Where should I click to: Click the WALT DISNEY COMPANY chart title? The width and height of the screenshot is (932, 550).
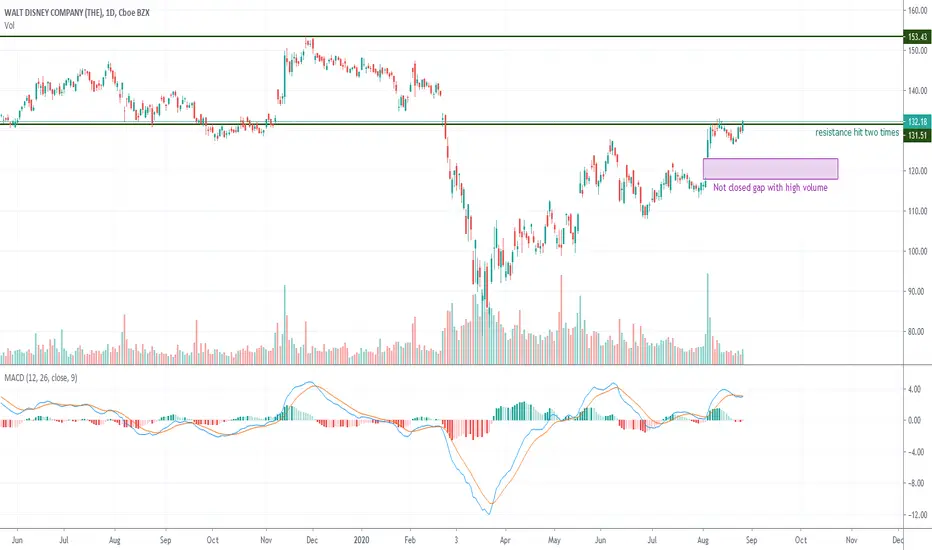[77, 12]
